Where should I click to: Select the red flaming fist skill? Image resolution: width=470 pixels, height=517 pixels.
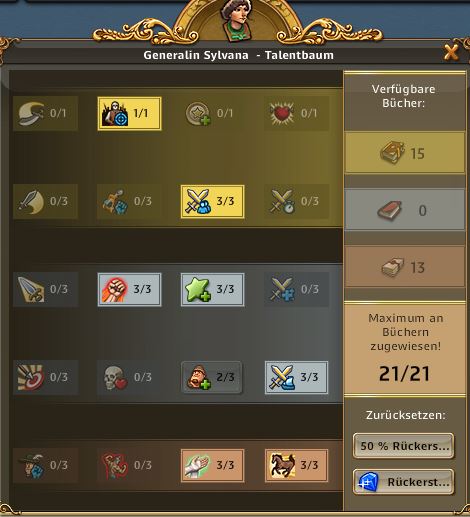129,290
